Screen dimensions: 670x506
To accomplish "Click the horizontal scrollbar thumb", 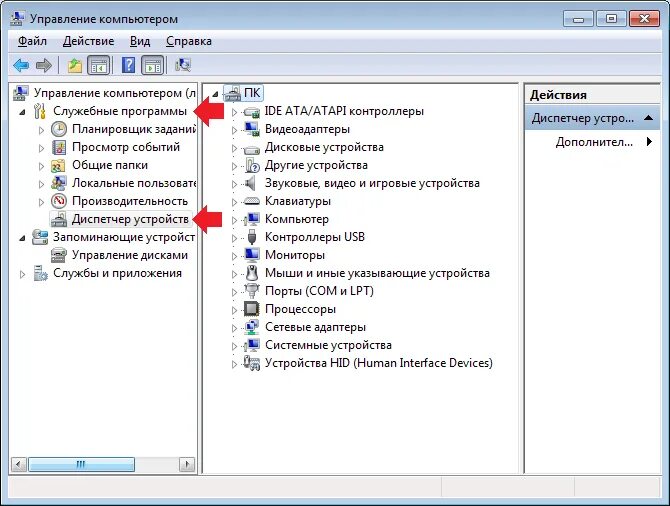I will [x=81, y=464].
